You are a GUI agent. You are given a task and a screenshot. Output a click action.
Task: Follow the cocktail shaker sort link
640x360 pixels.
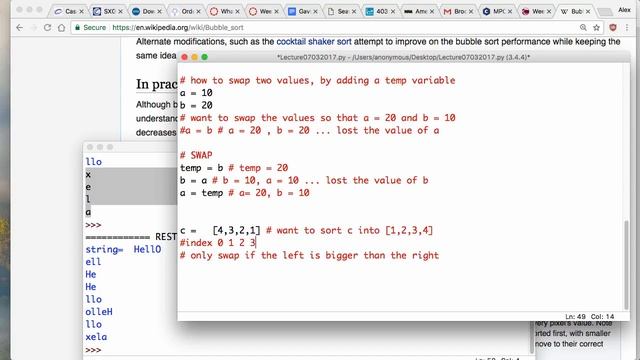(x=313, y=42)
